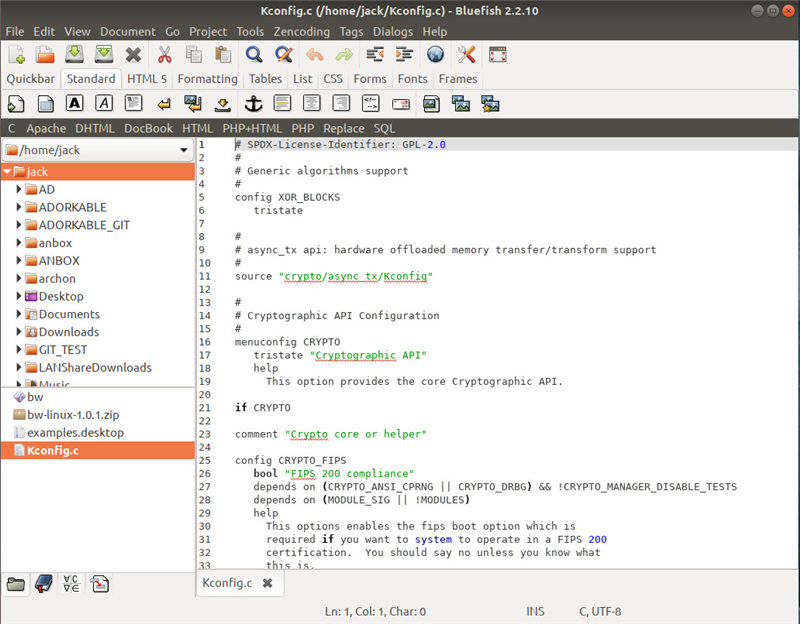The width and height of the screenshot is (800, 624).
Task: Place cursor on line 16 menuconfig CRYPTO
Action: (x=287, y=342)
